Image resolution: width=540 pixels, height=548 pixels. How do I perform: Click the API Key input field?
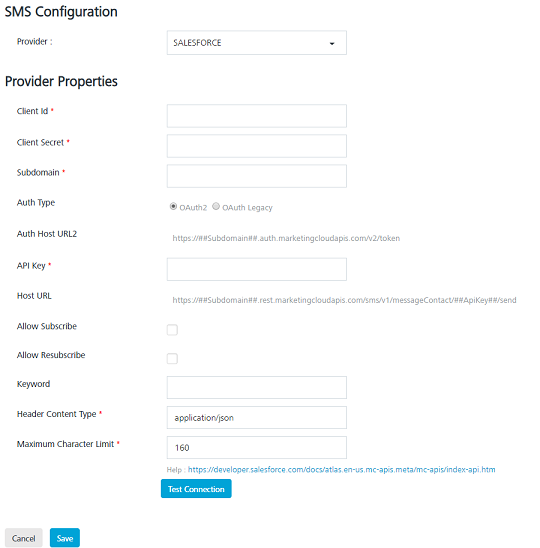(x=257, y=269)
